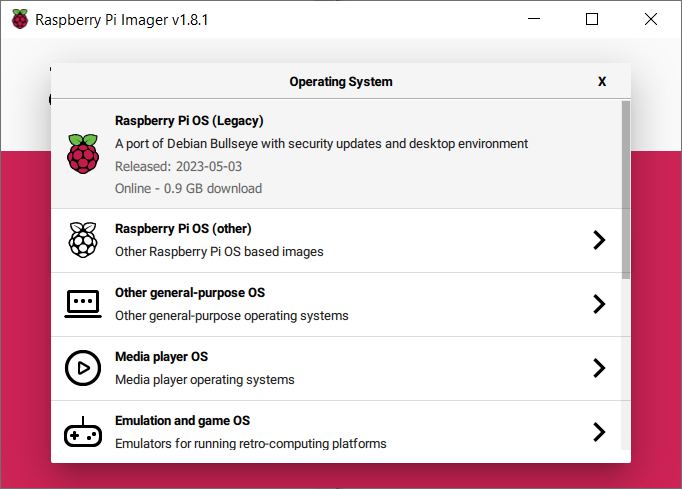Click the red Raspberry Pi logo for Legacy OS
The width and height of the screenshot is (682, 489).
click(83, 154)
